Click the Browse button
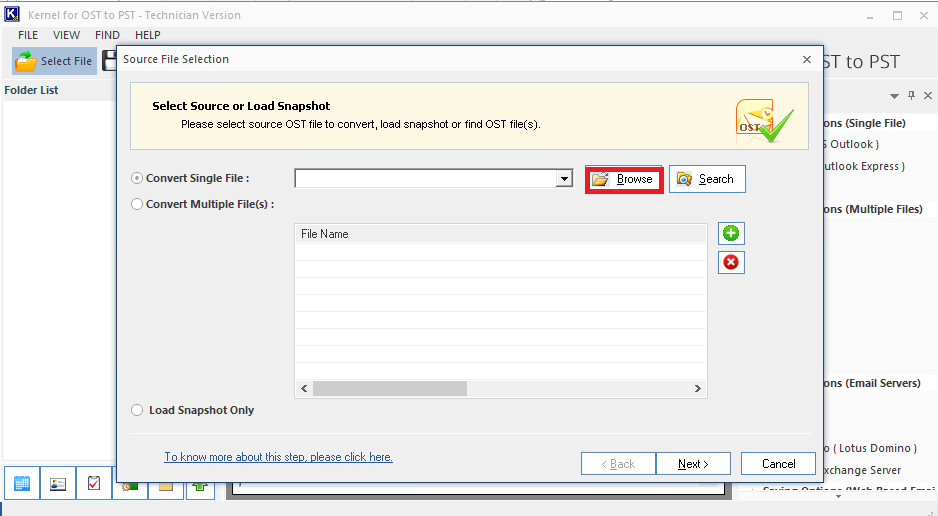The image size is (938, 516). pos(624,179)
